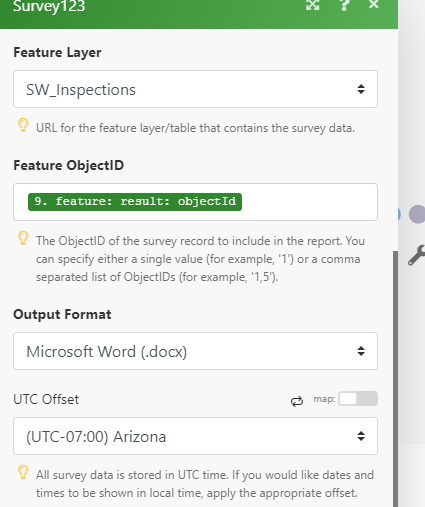Toggle the map switch for UTC Offset
Viewport: 425px width, 507px height.
pos(358,399)
